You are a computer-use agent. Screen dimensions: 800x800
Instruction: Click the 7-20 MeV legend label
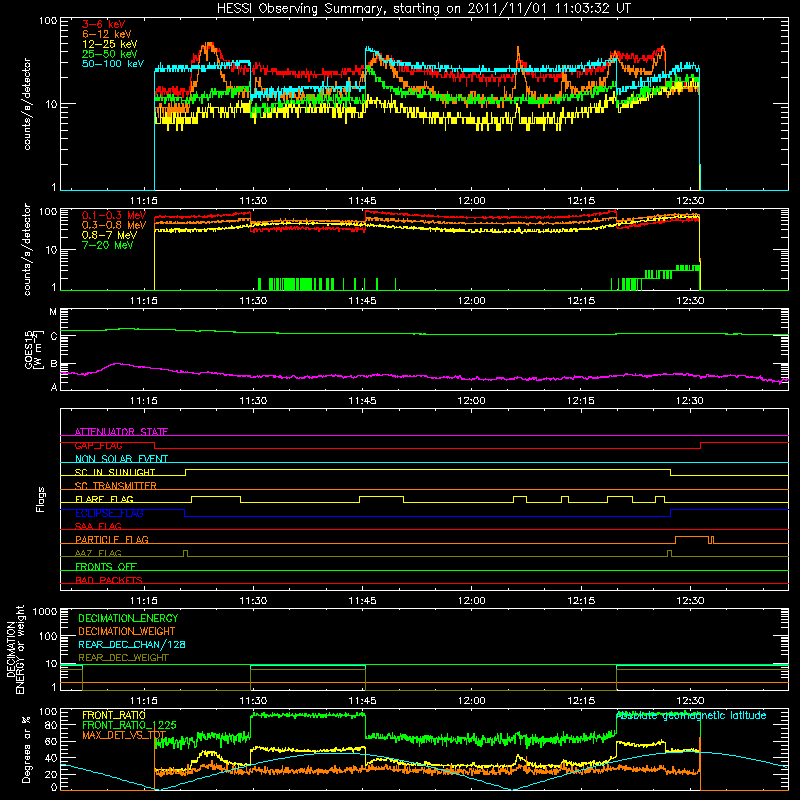pos(108,245)
